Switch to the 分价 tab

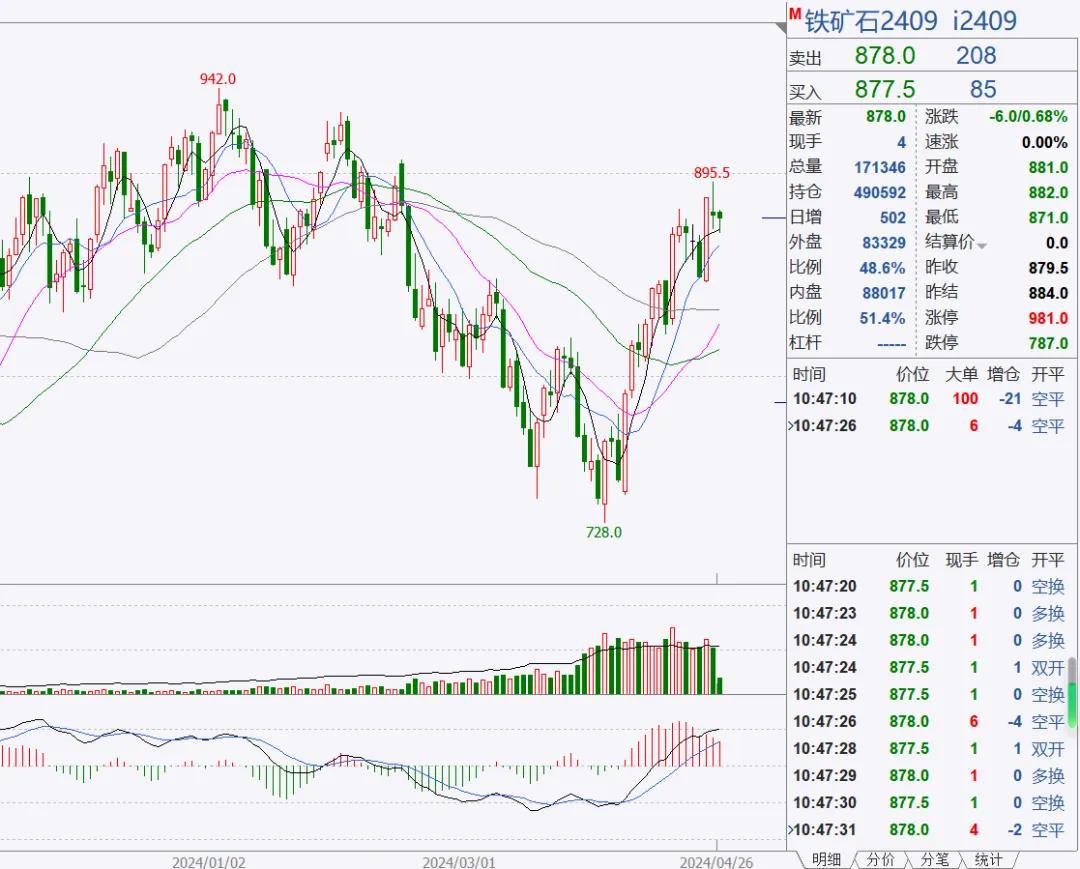point(880,859)
